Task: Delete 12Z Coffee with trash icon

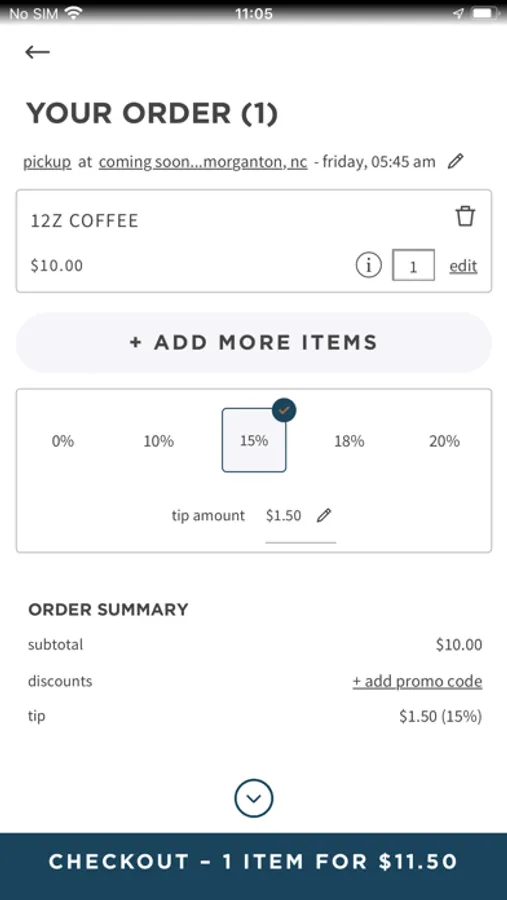Action: pyautogui.click(x=465, y=217)
